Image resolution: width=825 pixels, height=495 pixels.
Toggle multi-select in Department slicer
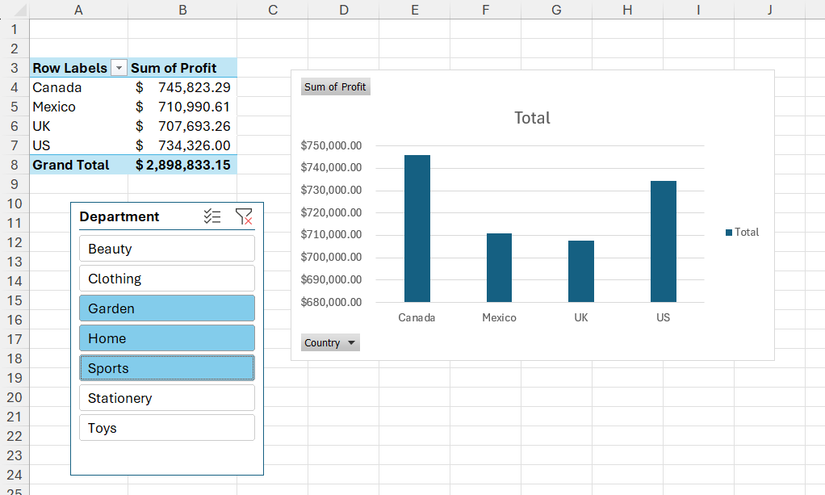[x=212, y=216]
